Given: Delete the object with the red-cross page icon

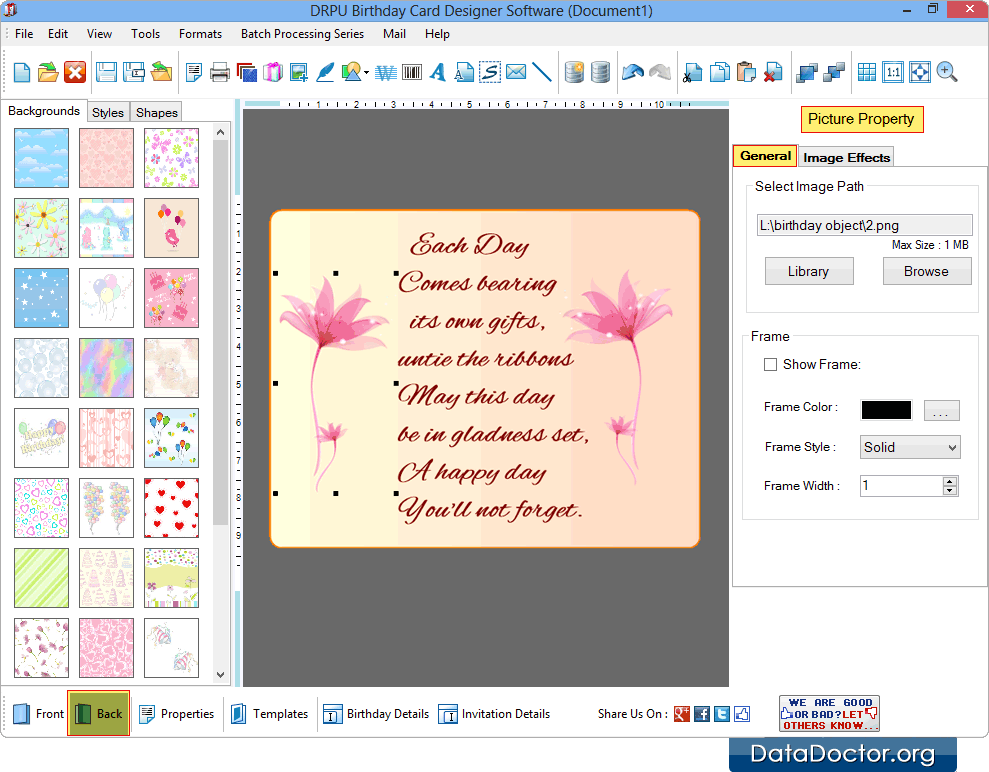Looking at the screenshot, I should (x=773, y=73).
